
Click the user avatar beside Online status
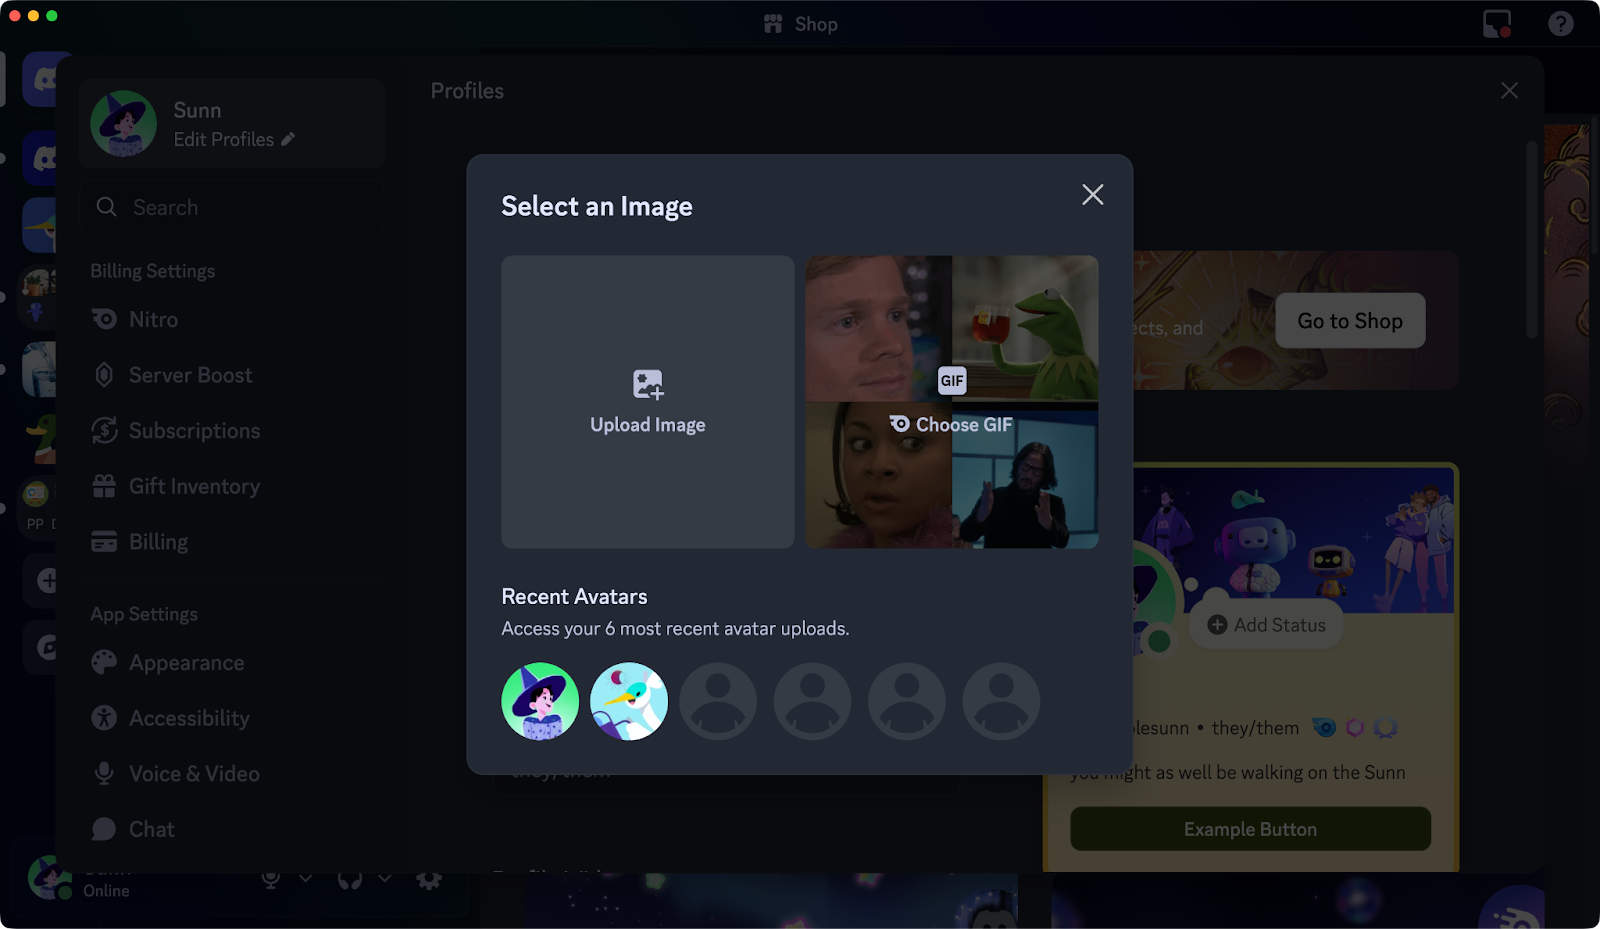48,877
